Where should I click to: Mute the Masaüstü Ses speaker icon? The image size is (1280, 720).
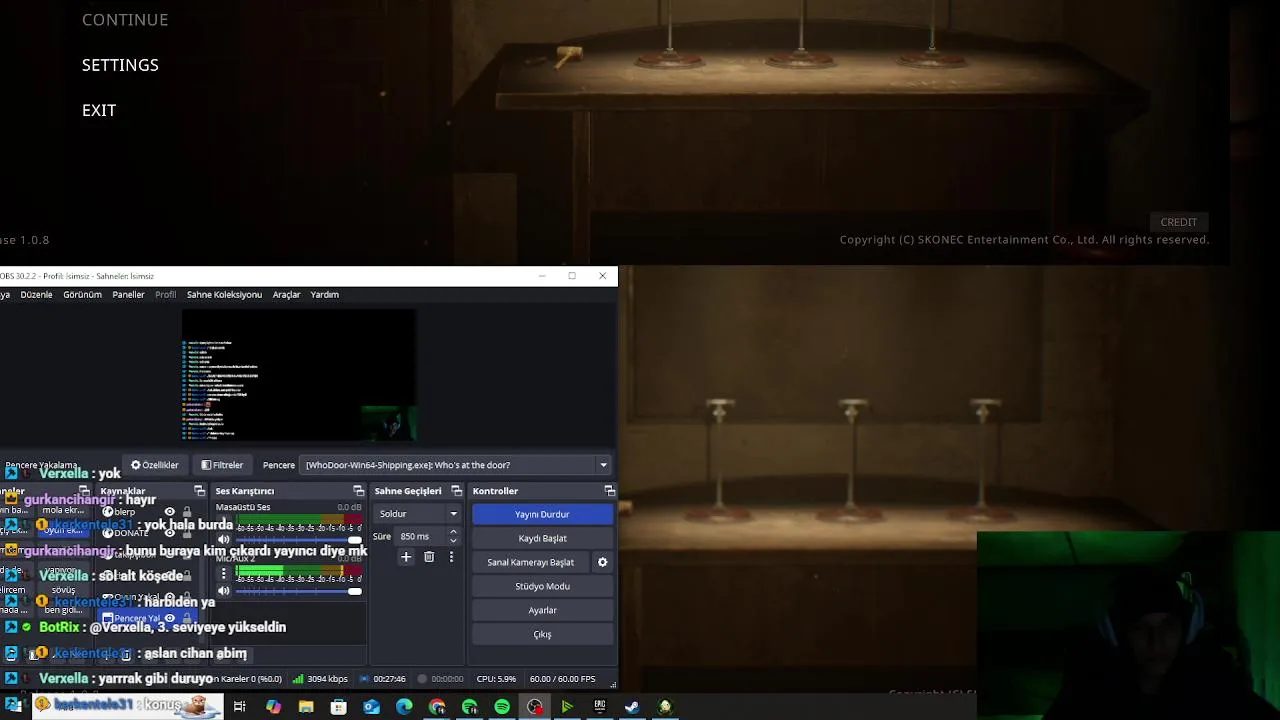[x=224, y=539]
